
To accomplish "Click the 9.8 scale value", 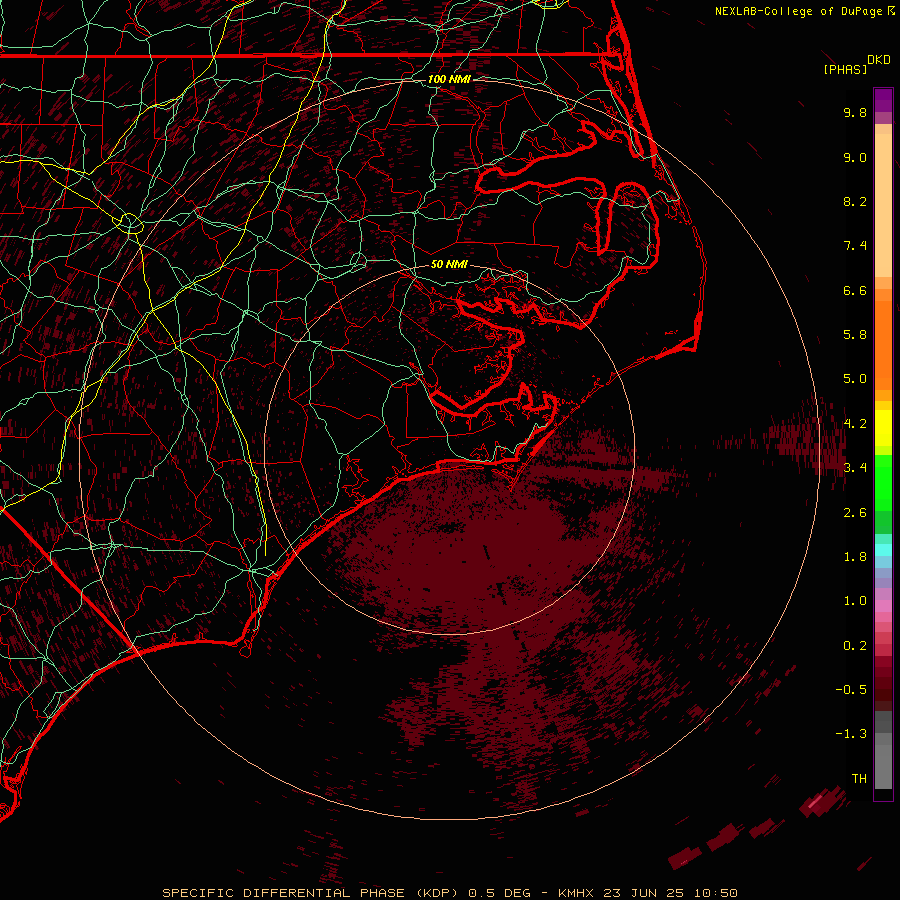I will tap(855, 112).
